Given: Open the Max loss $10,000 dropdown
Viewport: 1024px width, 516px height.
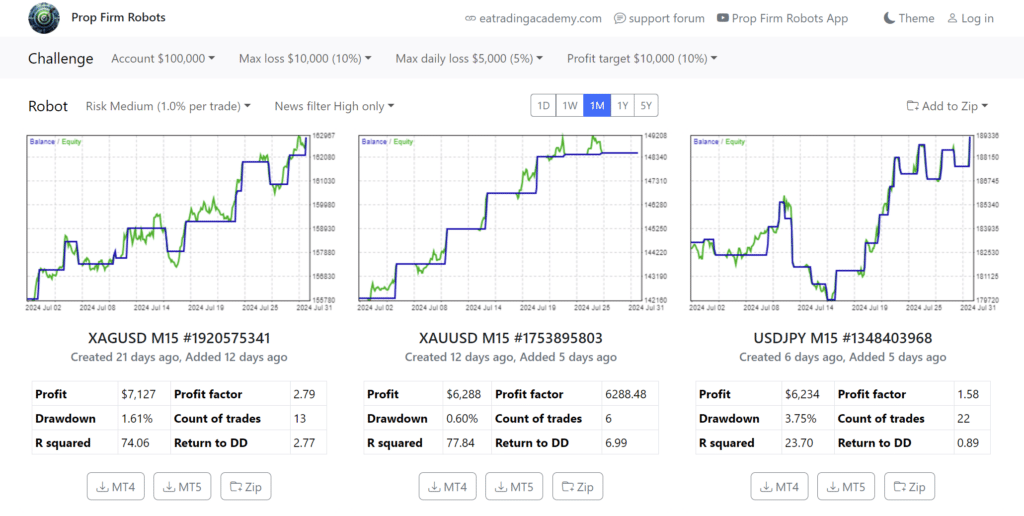Looking at the screenshot, I should [305, 59].
